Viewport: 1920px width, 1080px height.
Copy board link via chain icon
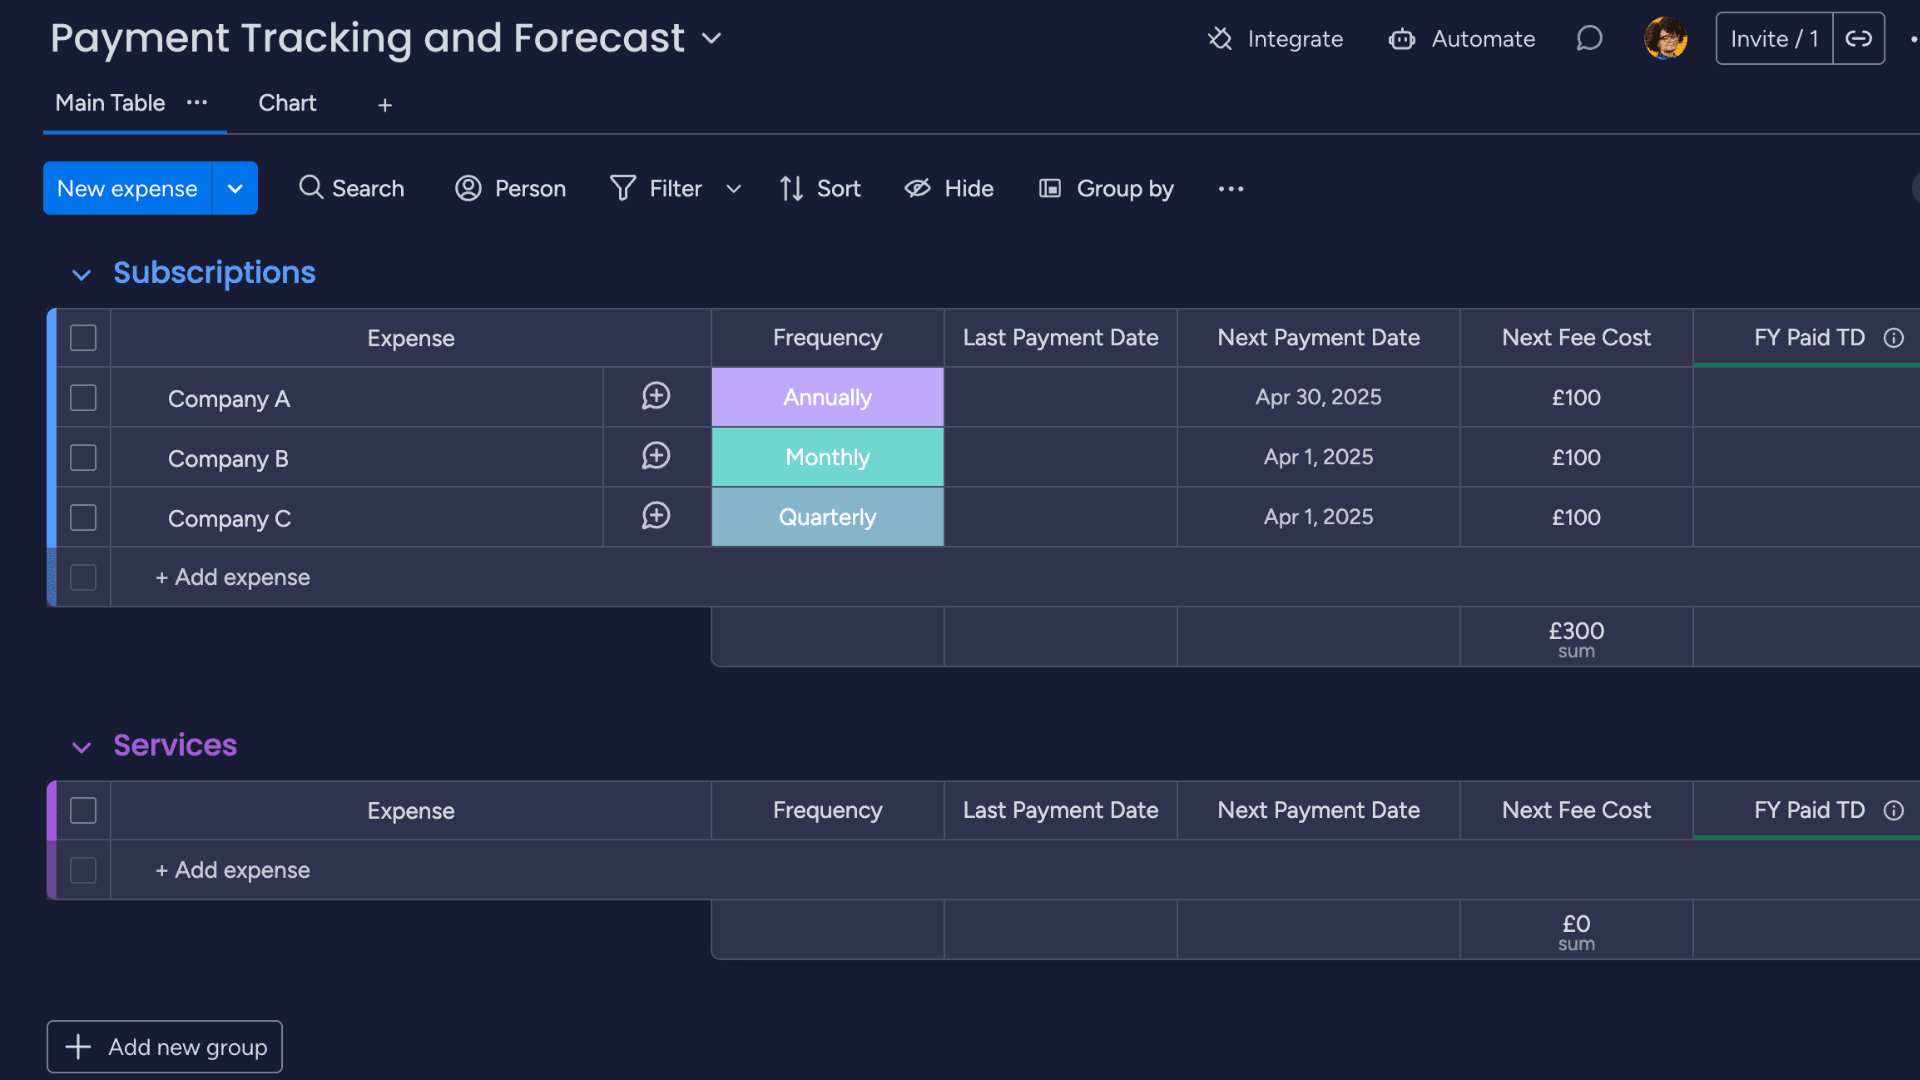(x=1859, y=39)
